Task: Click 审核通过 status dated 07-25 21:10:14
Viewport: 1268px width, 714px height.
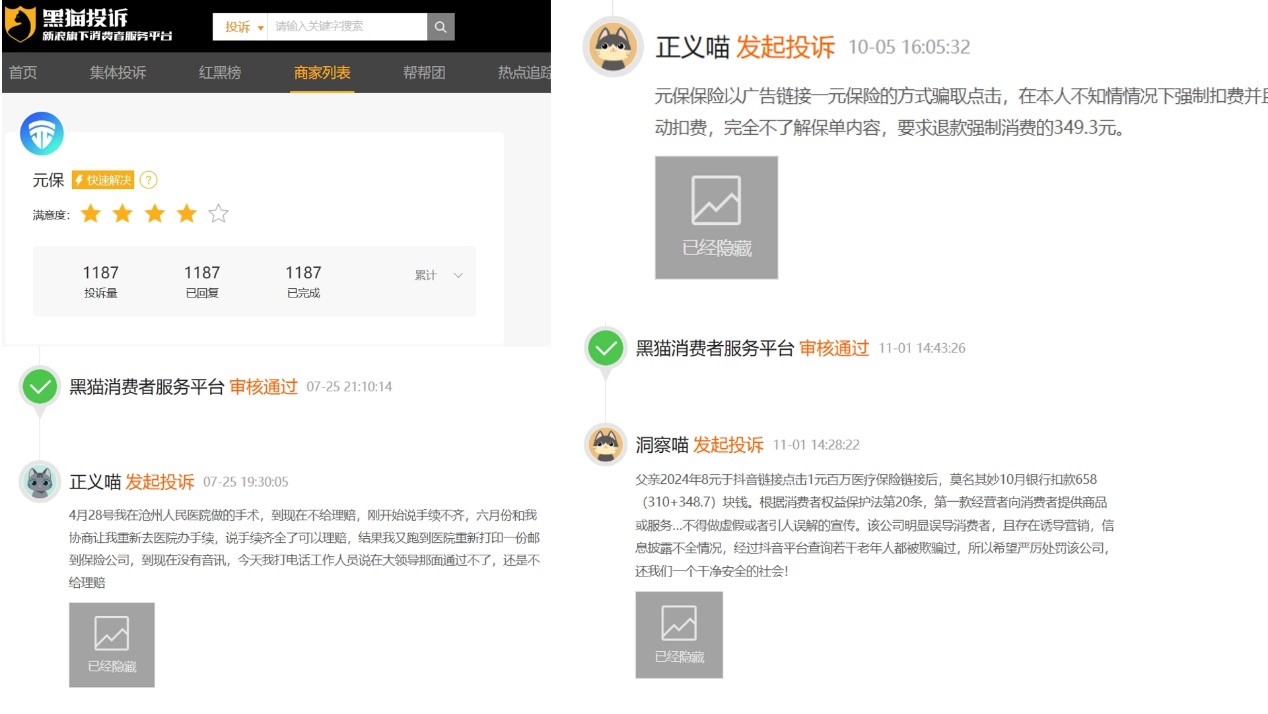Action: (x=264, y=387)
